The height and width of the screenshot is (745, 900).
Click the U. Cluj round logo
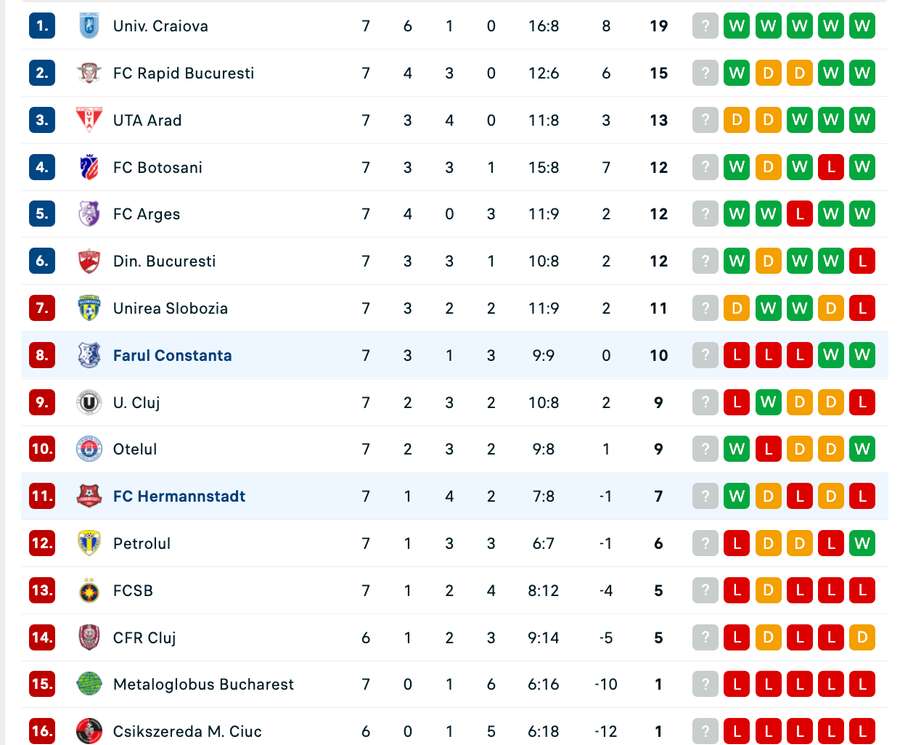click(x=89, y=402)
